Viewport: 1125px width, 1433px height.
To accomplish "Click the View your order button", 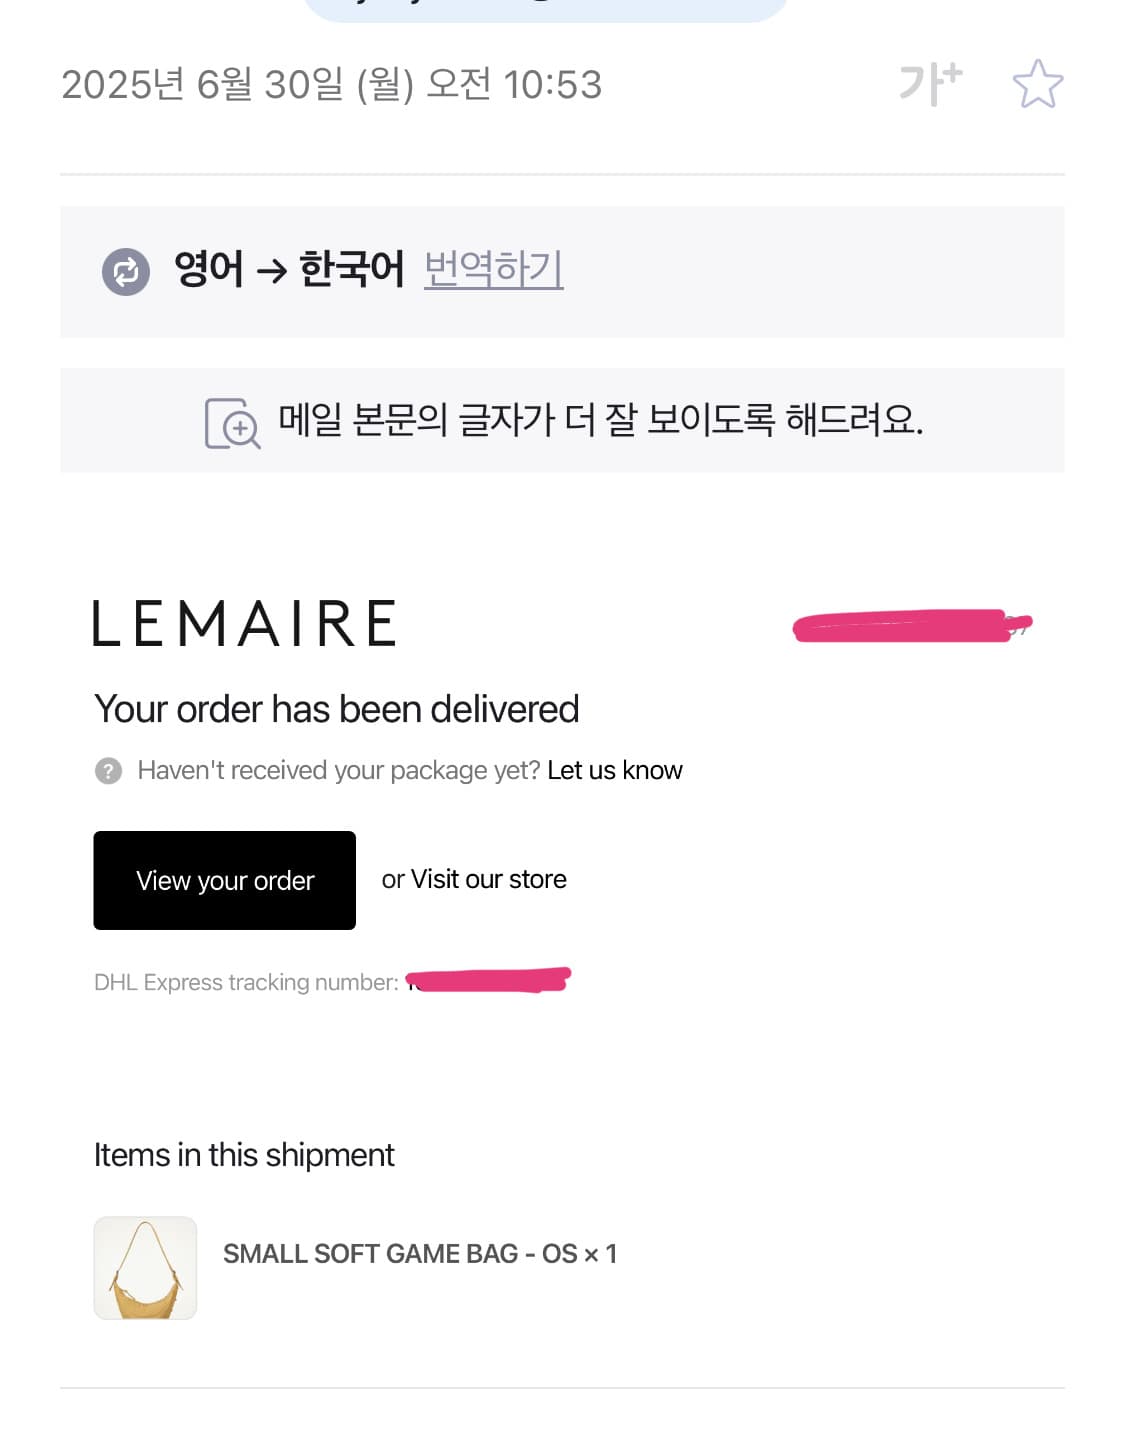I will click(225, 880).
